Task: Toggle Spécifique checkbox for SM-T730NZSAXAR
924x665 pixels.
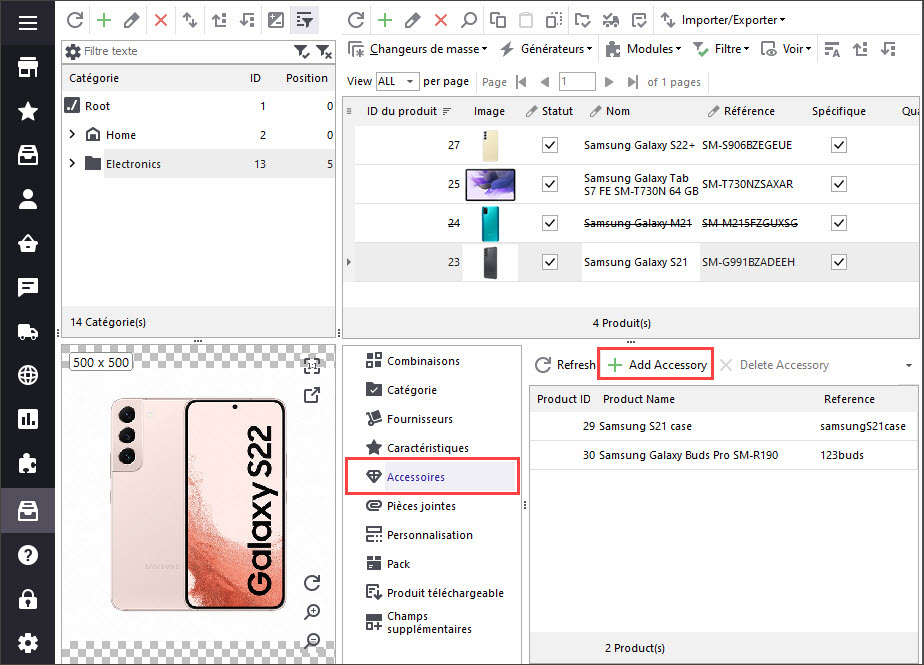Action: (x=839, y=184)
